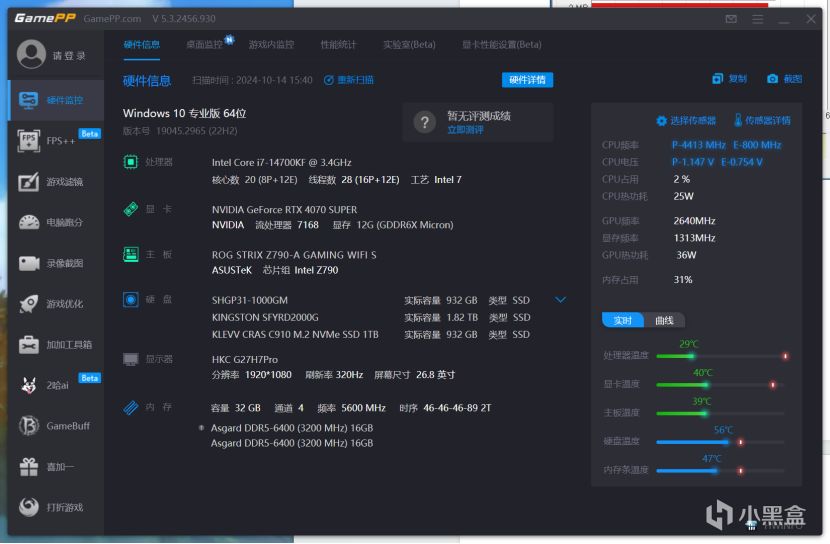The height and width of the screenshot is (544, 830).
Task: Click the 处理器 CPU chip icon
Action: 131,161
